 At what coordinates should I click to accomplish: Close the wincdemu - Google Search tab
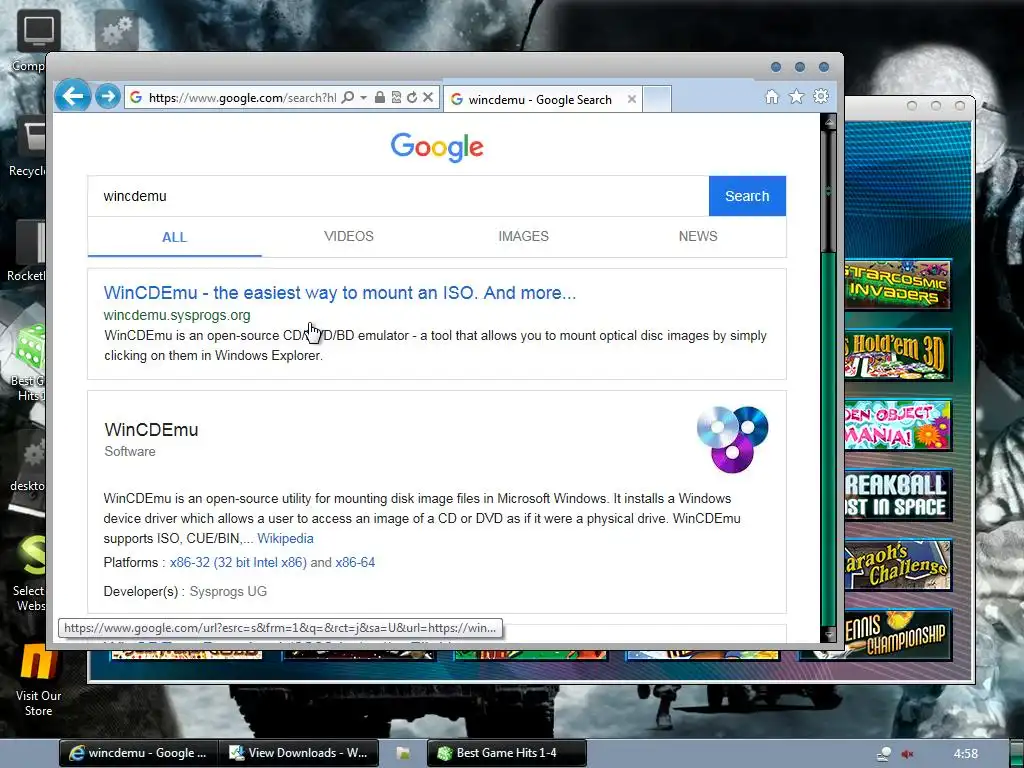point(632,99)
